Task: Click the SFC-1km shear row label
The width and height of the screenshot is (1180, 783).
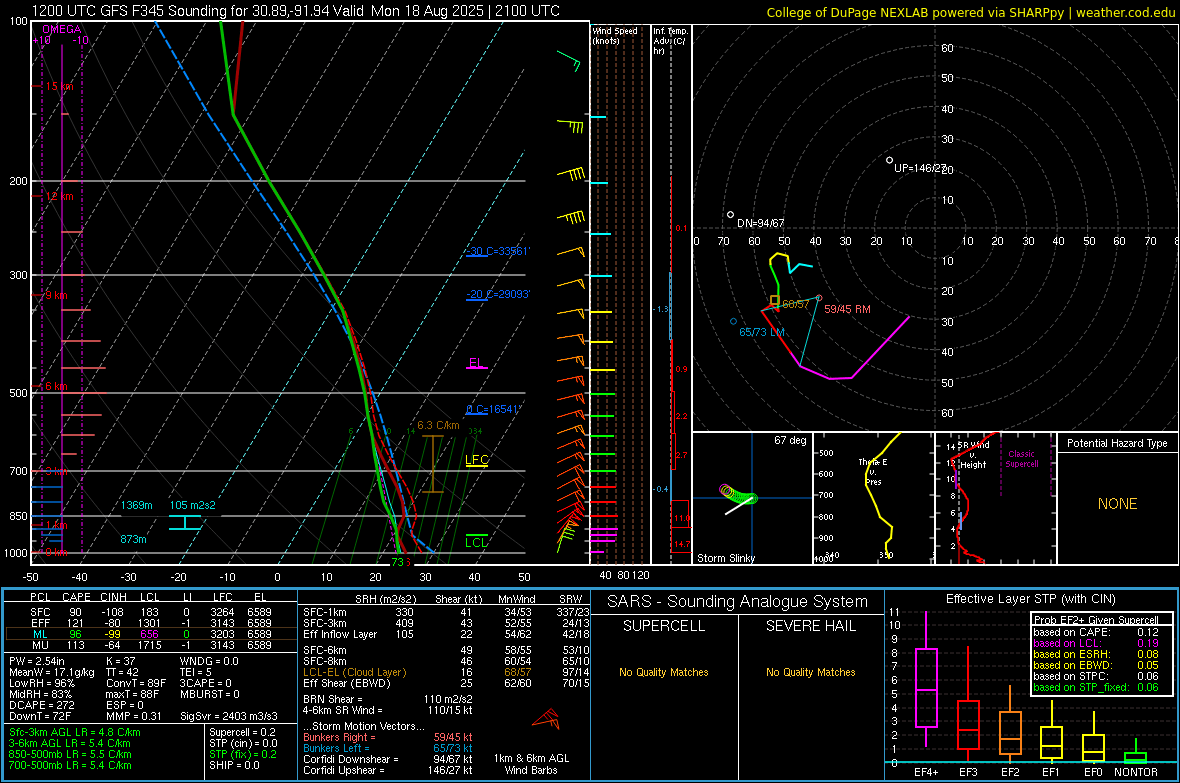Action: 325,613
